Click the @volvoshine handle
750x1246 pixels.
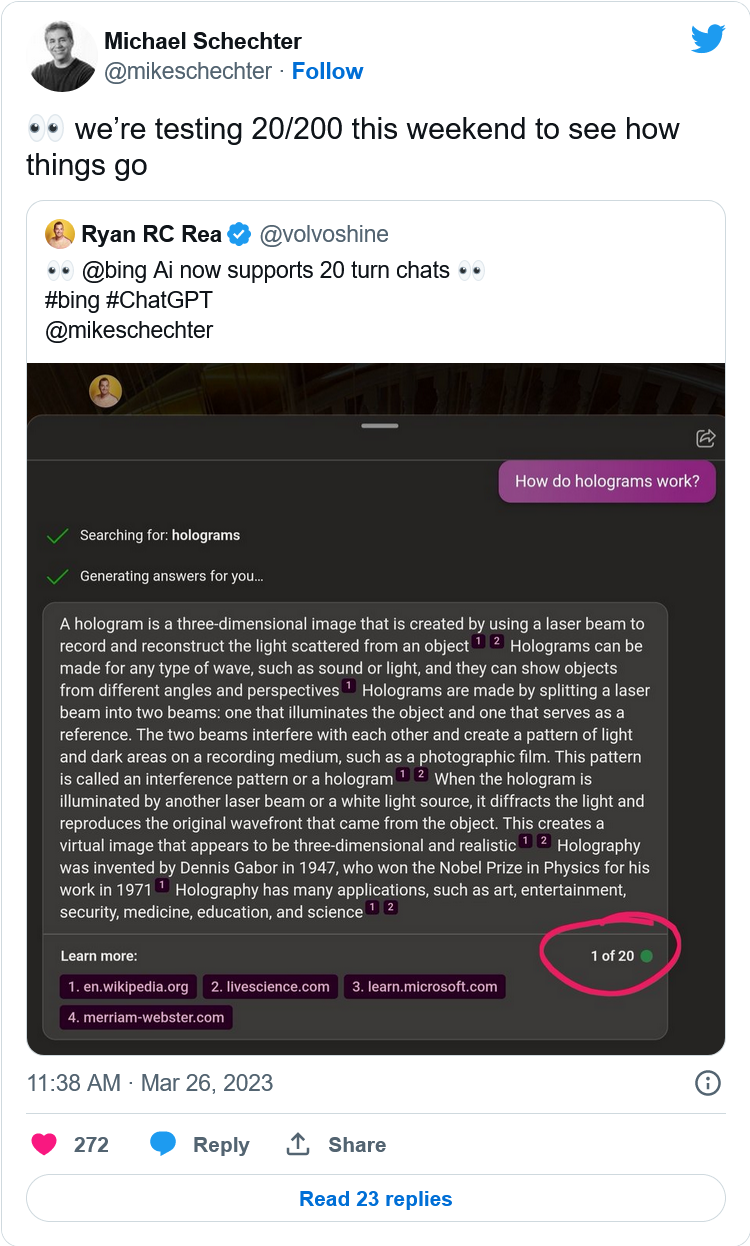(x=324, y=234)
